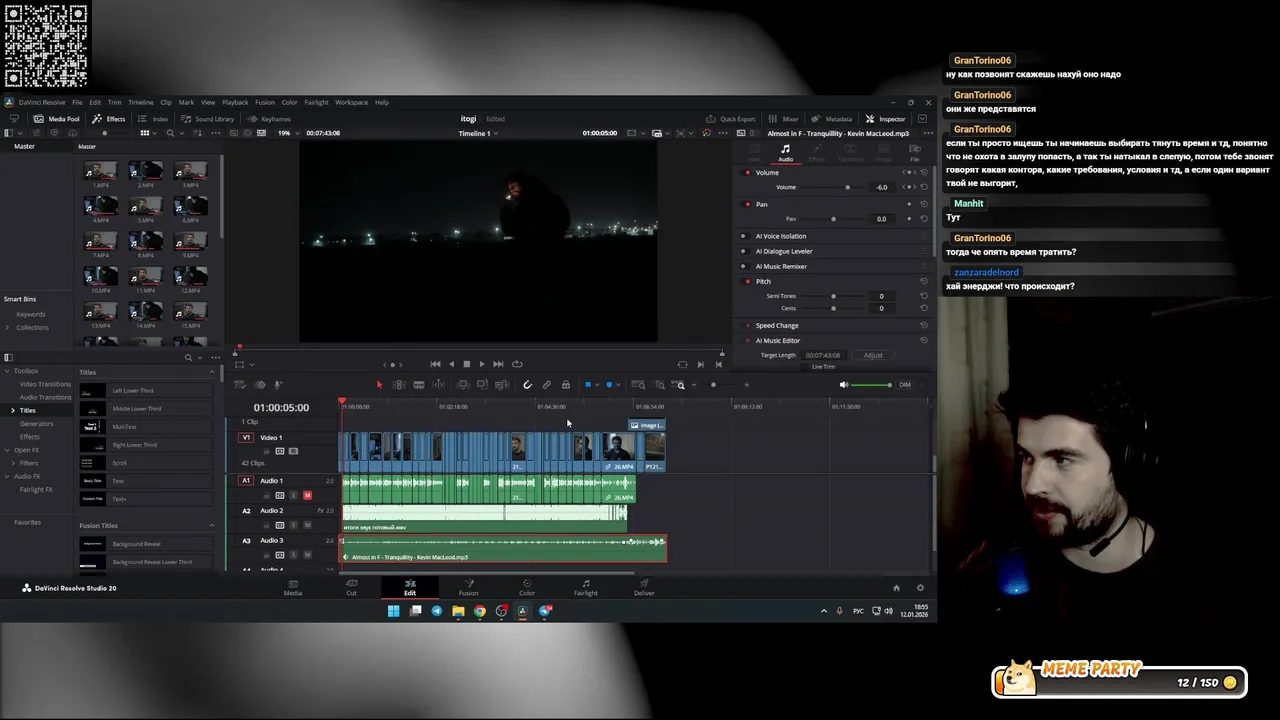Toggle the position lock padlock icon
The image size is (1280, 720).
[x=565, y=385]
